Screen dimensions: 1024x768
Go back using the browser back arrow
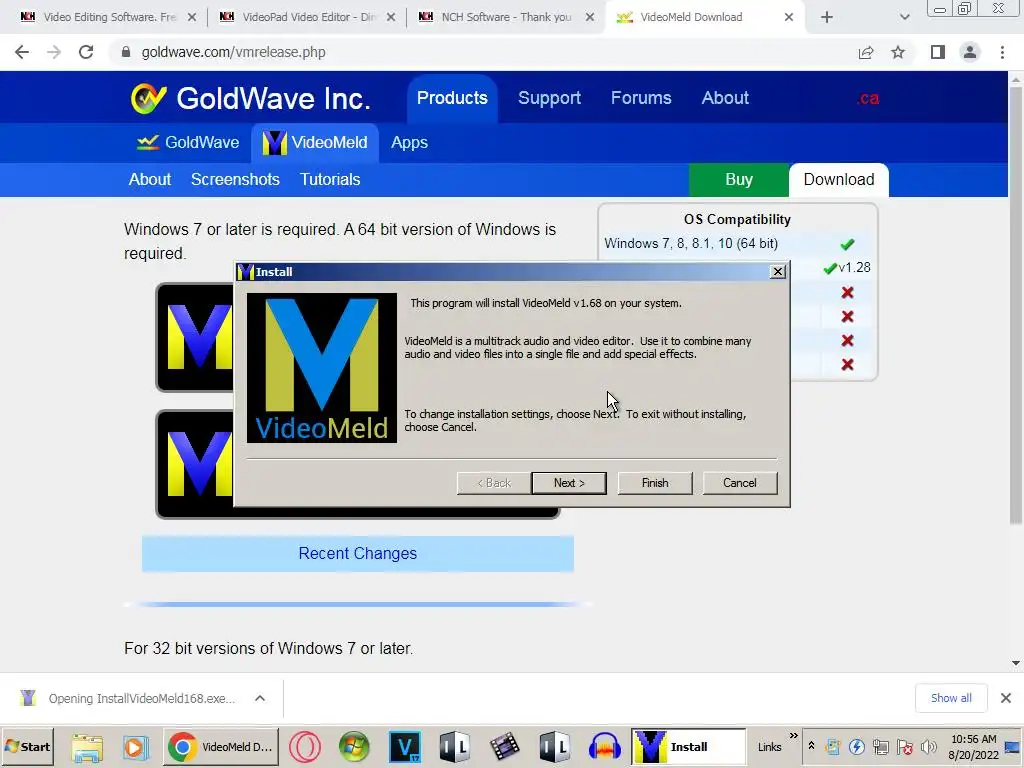point(22,52)
